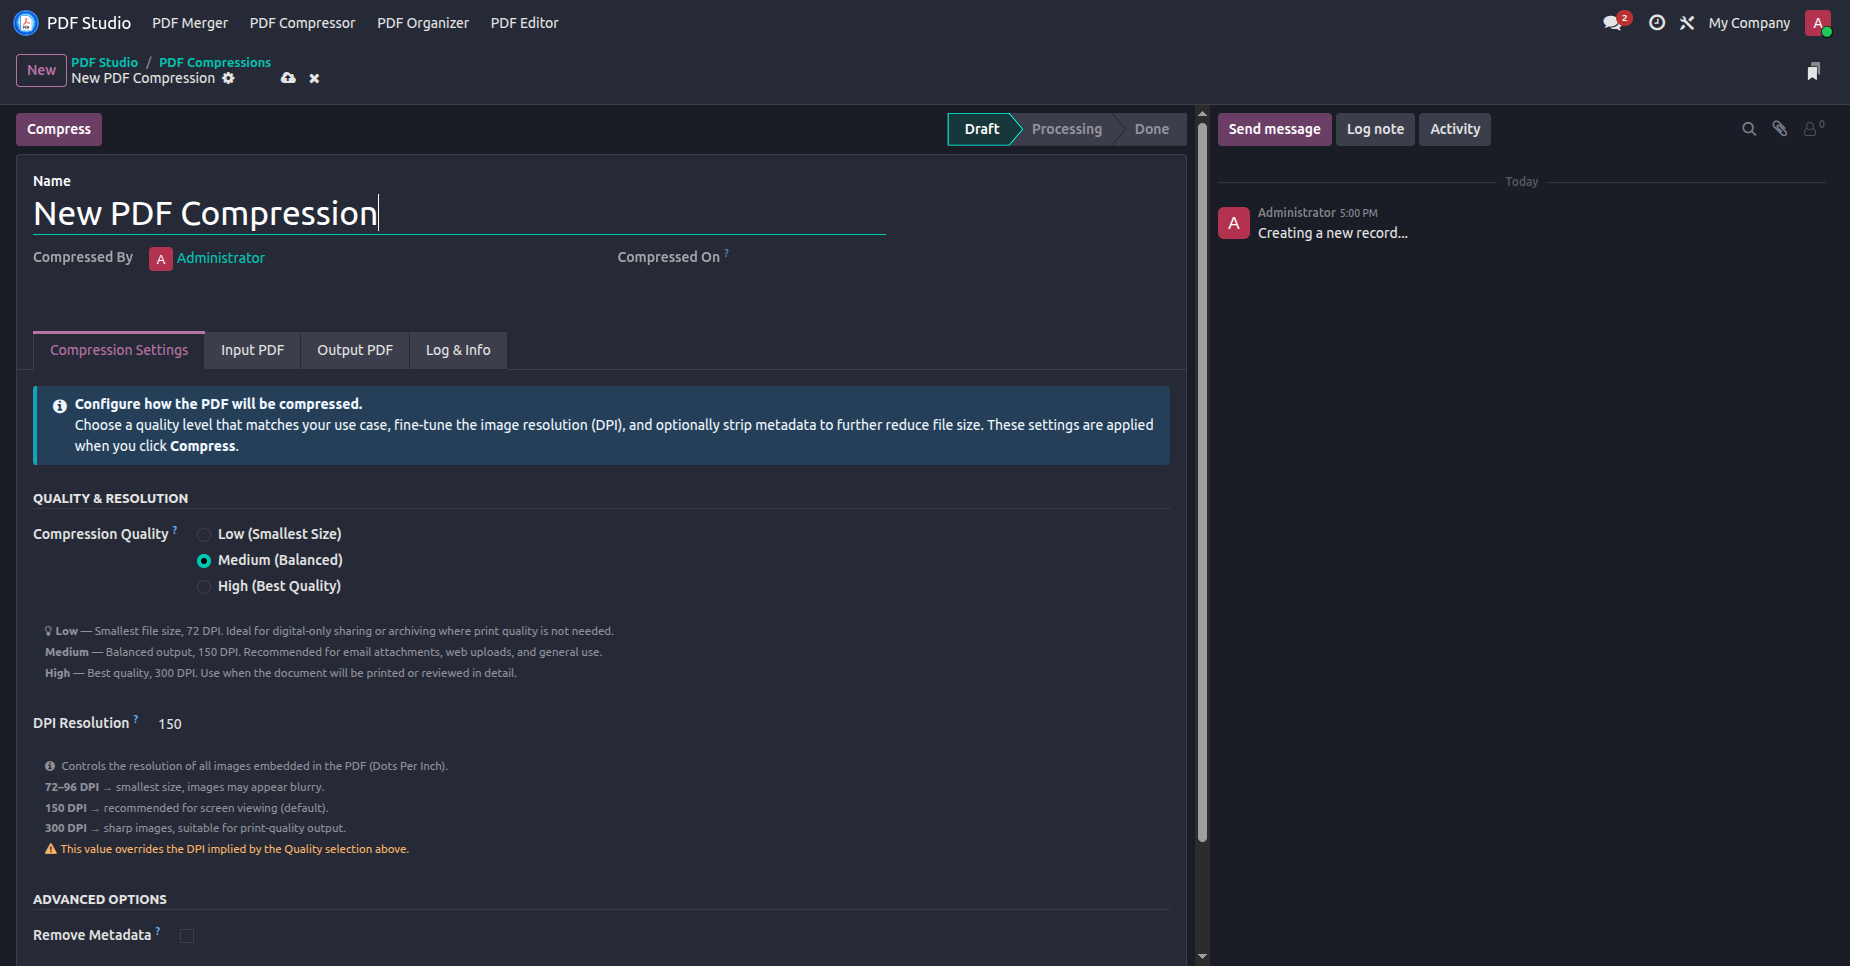
Task: Open the My Company switcher
Action: pos(1749,23)
